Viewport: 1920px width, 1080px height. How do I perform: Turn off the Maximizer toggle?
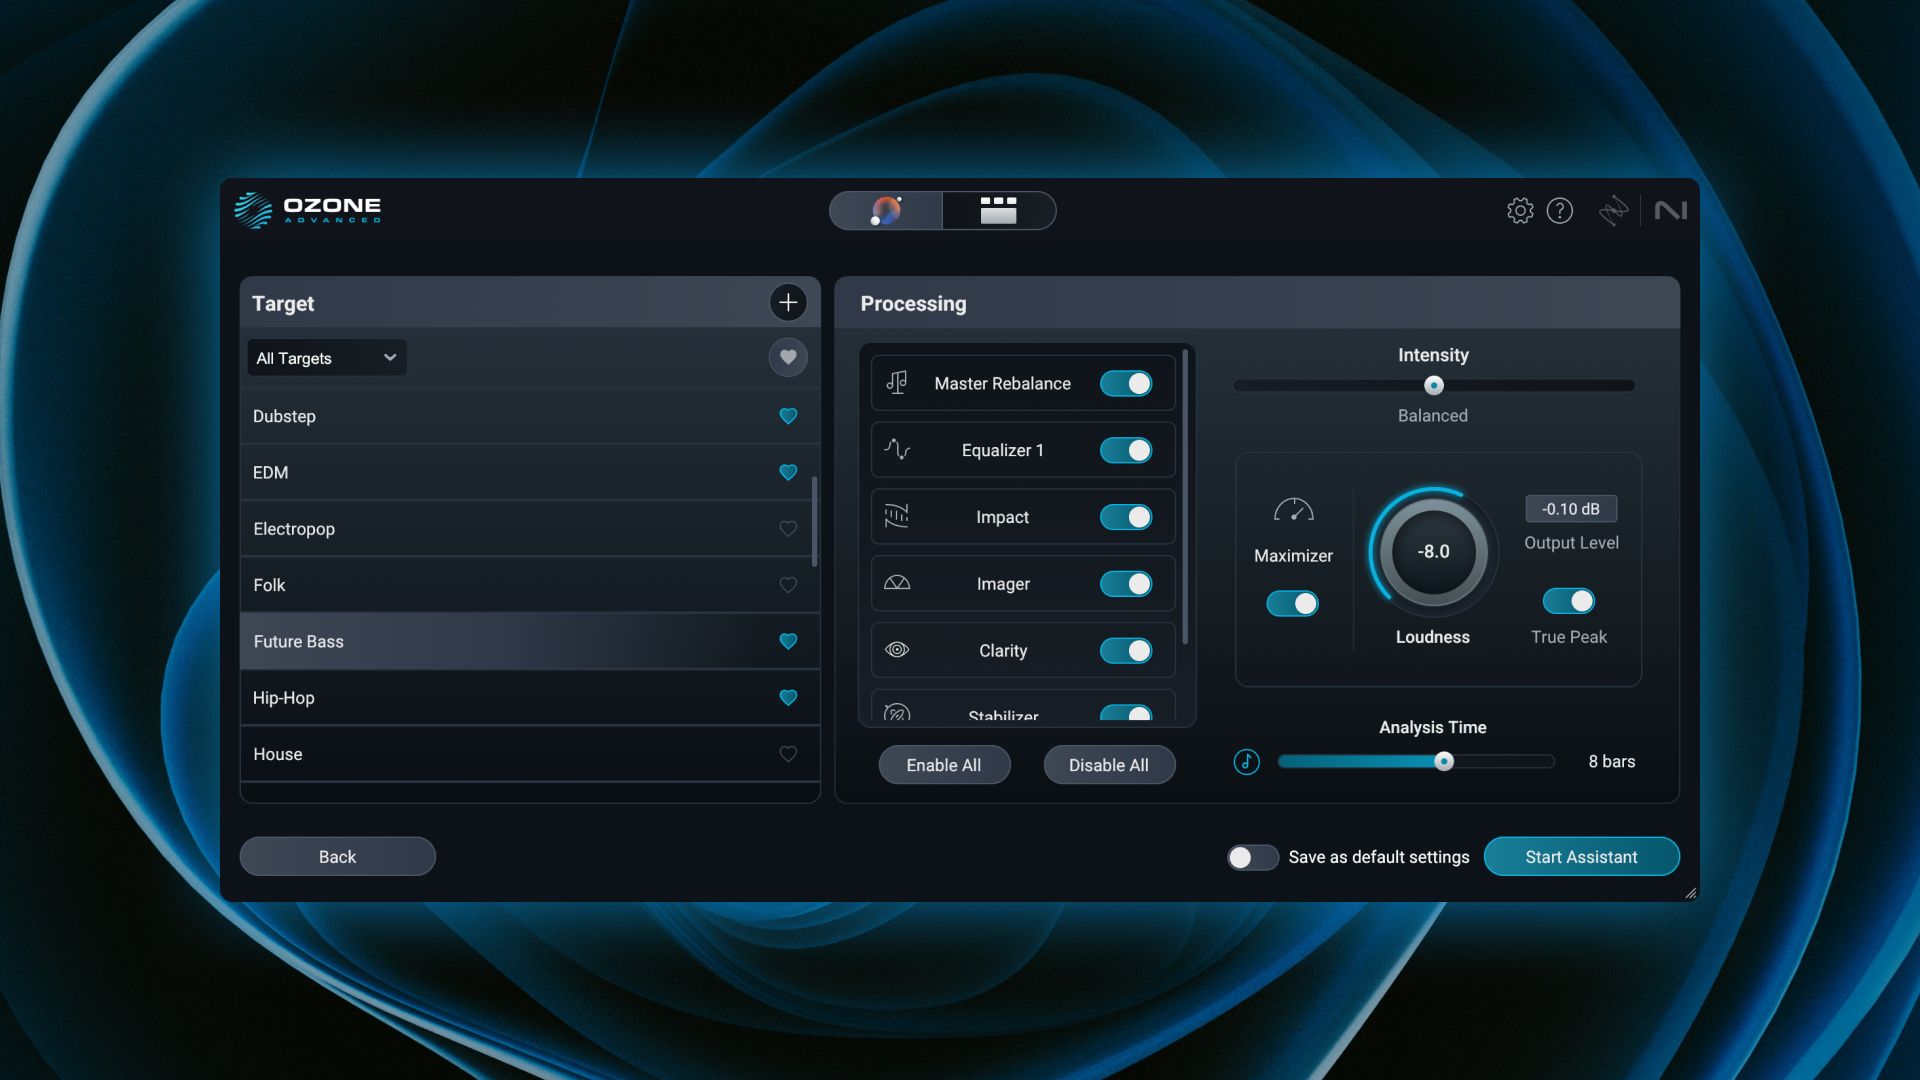pos(1292,604)
